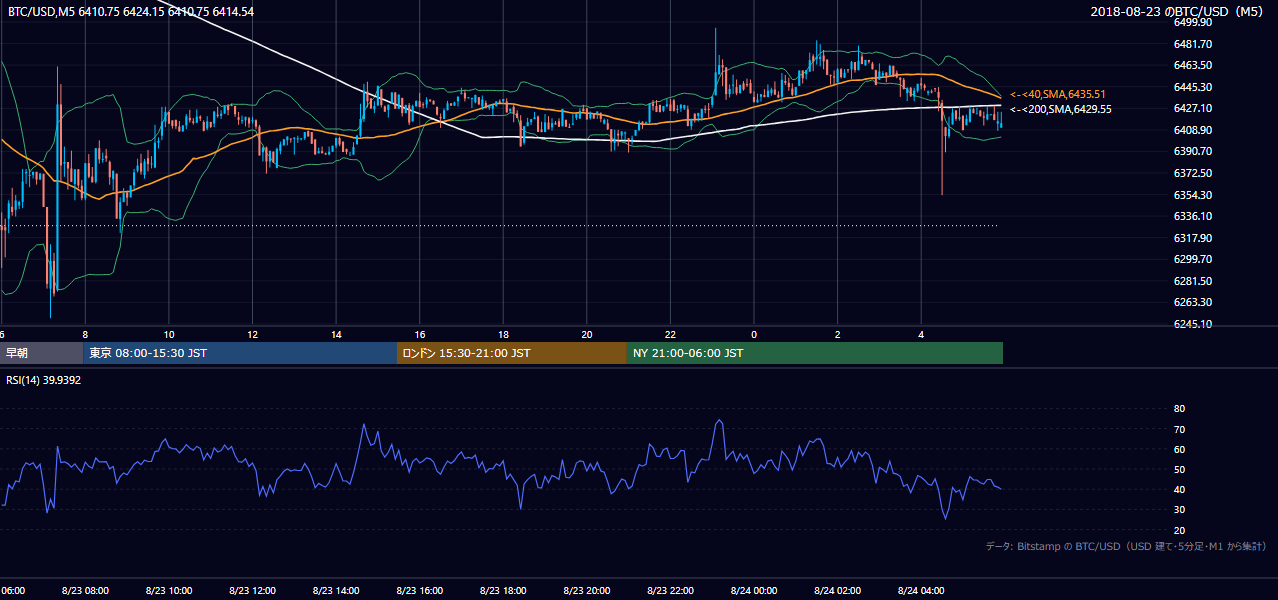This screenshot has height=600, width=1278.
Task: Click the BTC/USD,M5 OHLC header text
Action: [x=131, y=11]
